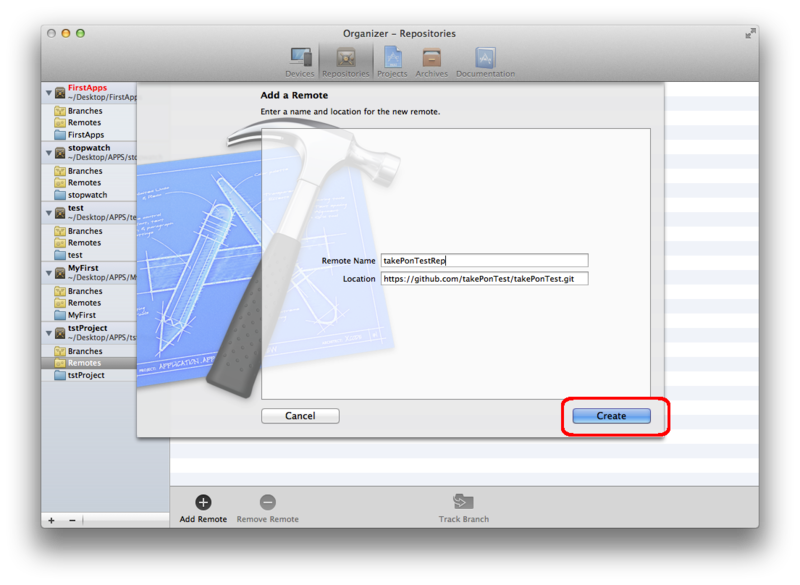Click the Track Branch icon
The width and height of the screenshot is (800, 585).
tap(463, 502)
